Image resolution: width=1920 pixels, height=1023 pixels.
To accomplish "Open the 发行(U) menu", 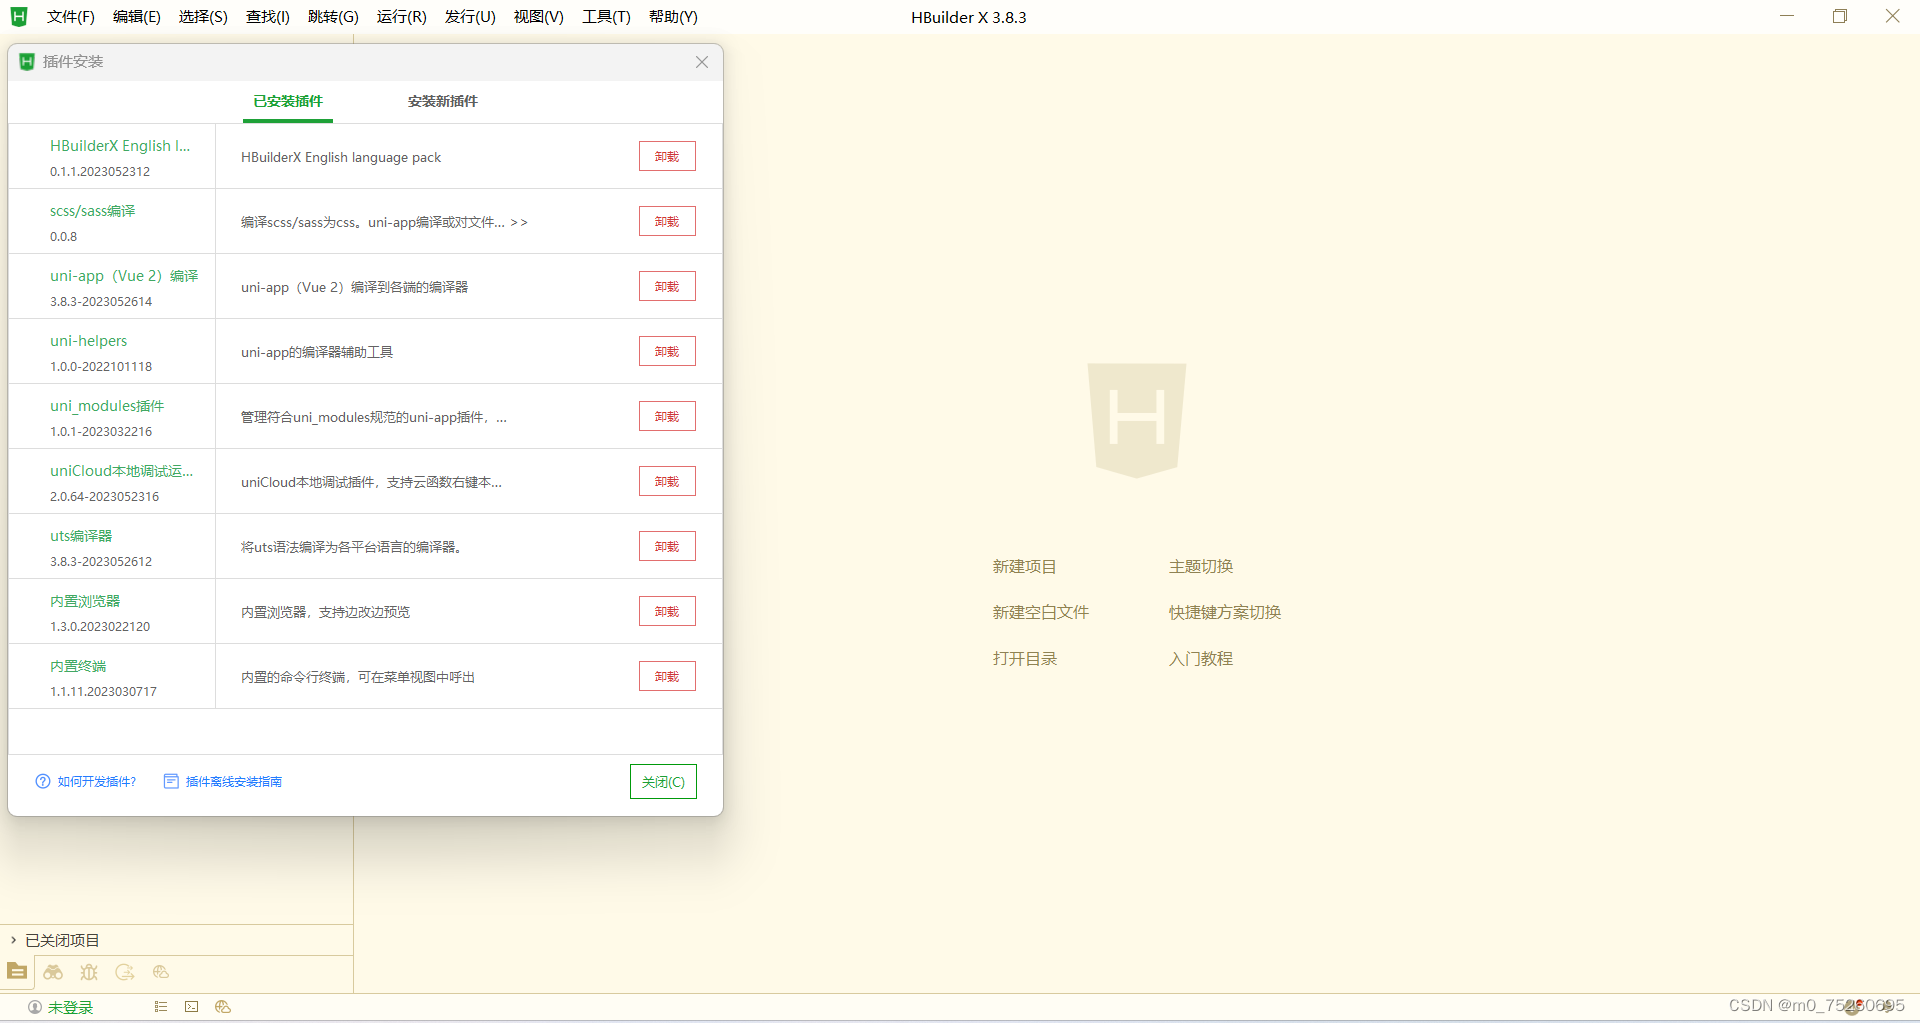I will pyautogui.click(x=470, y=17).
